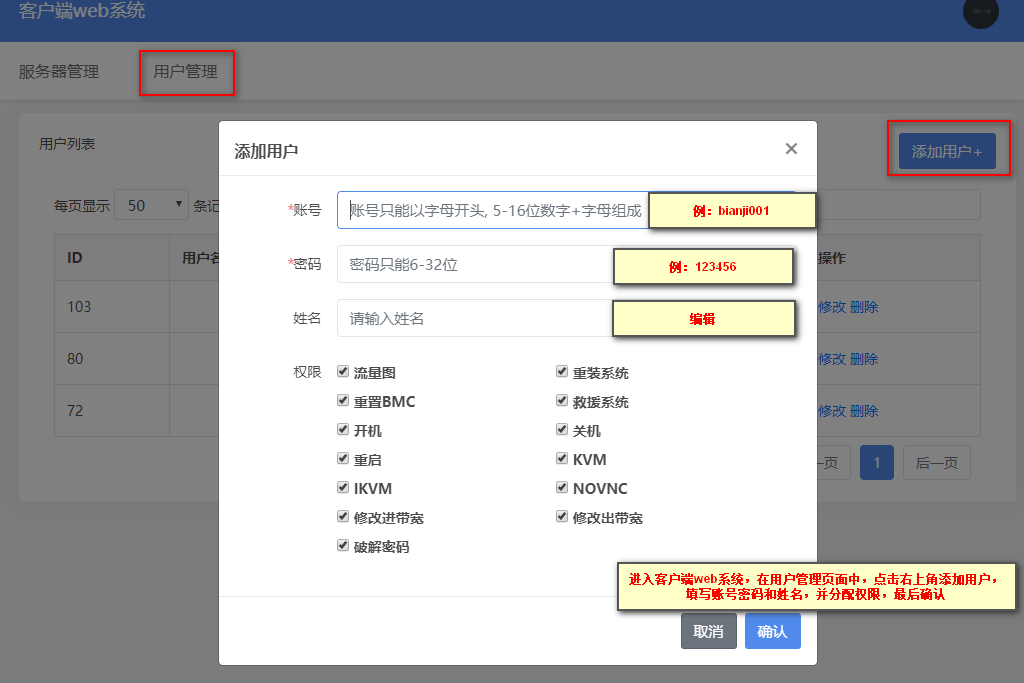Open the user avatar at top right
This screenshot has height=683, width=1024.
[x=980, y=12]
